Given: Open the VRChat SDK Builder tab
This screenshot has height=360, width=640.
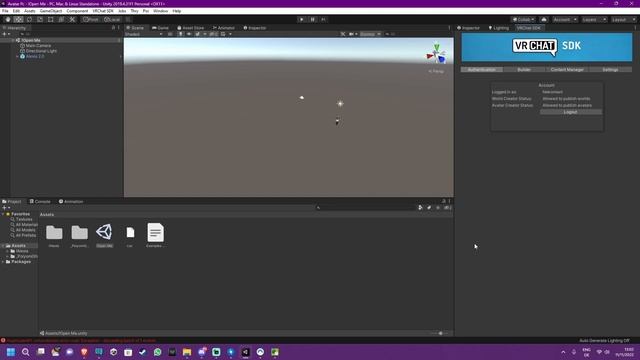Looking at the screenshot, I should click(524, 69).
